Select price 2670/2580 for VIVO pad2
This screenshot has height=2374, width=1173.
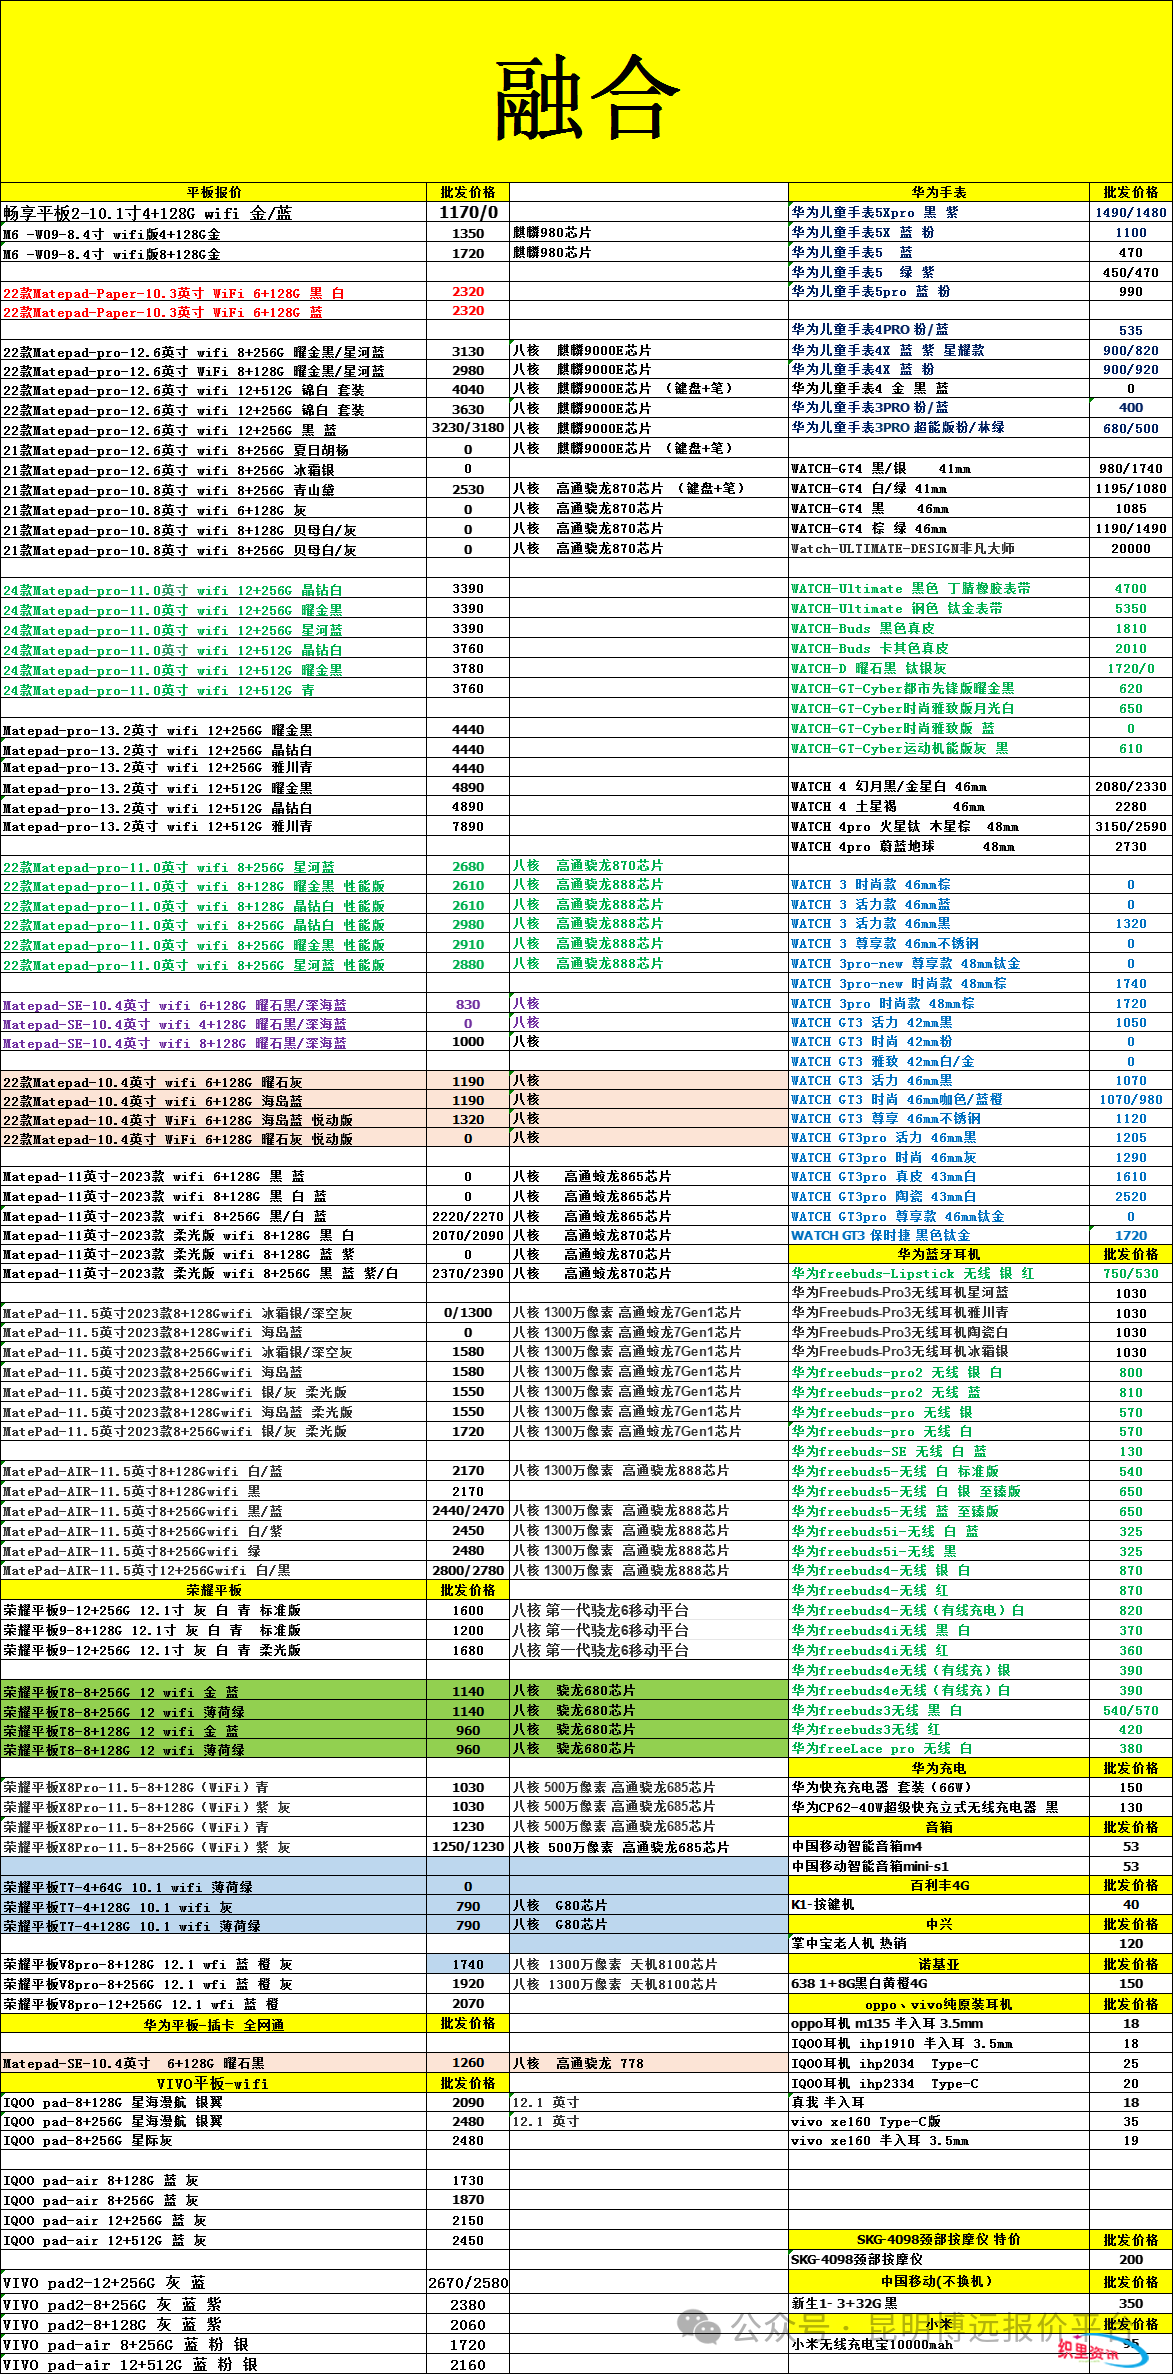point(468,2282)
